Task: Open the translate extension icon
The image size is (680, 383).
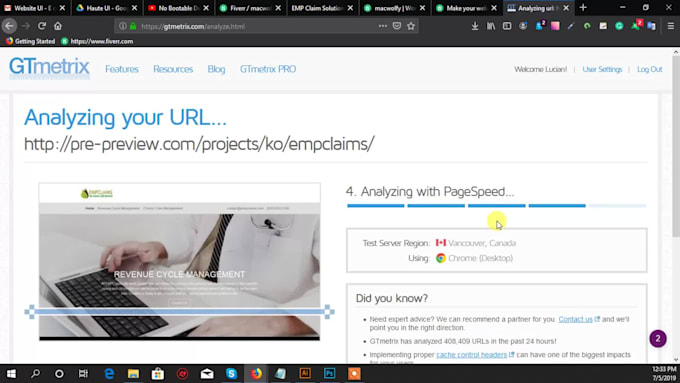Action: point(651,26)
